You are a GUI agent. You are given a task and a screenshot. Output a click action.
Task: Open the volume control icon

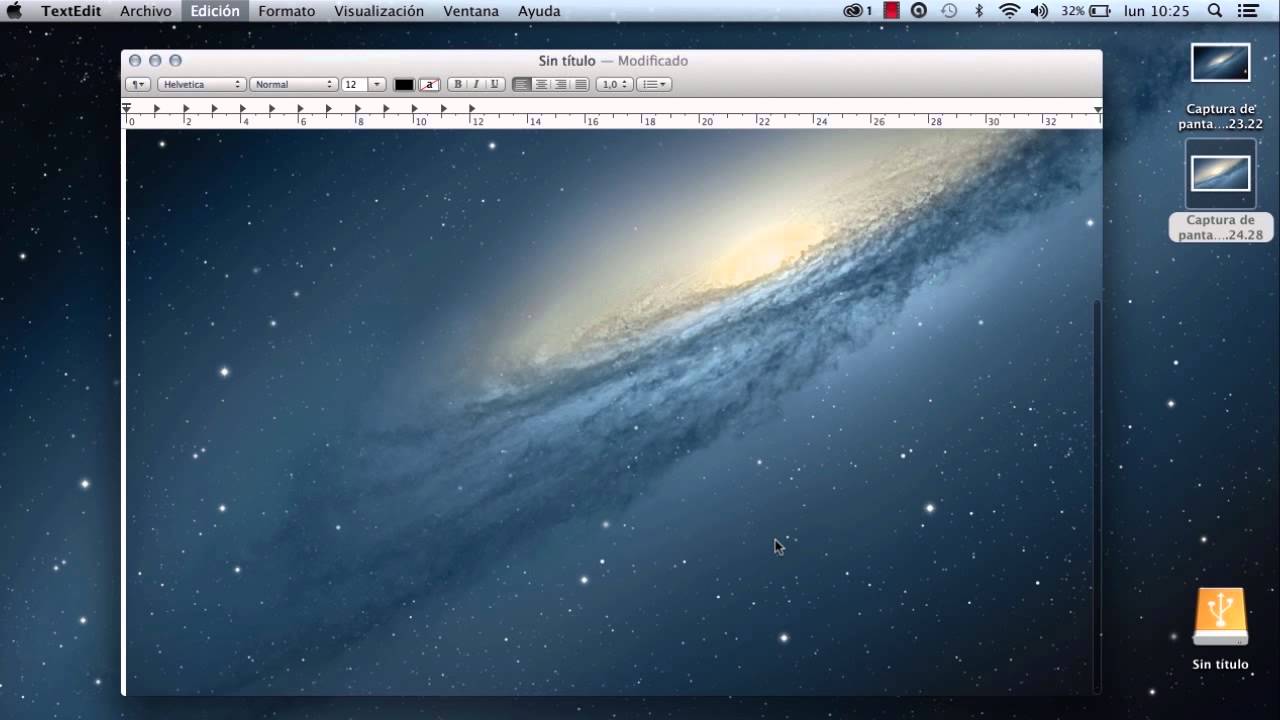point(1040,11)
